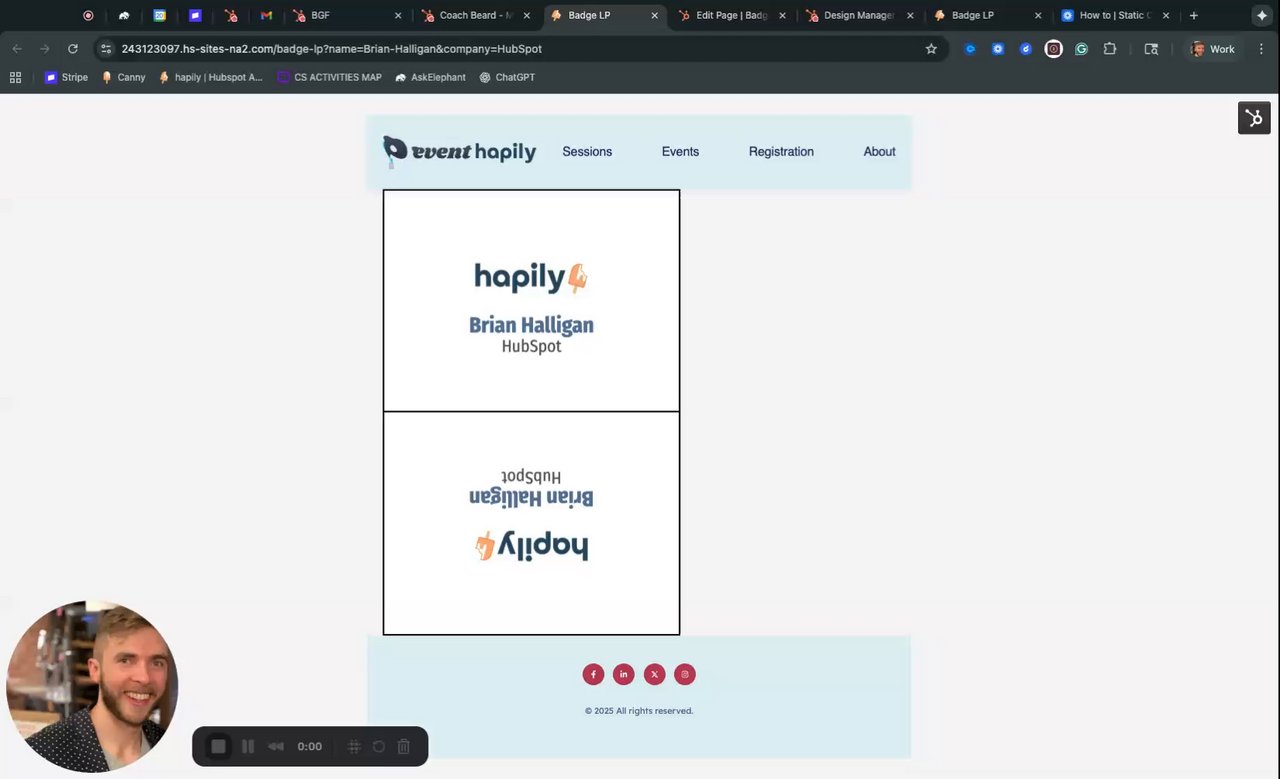This screenshot has height=779, width=1280.
Task: Close the How to | Static tab
Action: [1166, 16]
